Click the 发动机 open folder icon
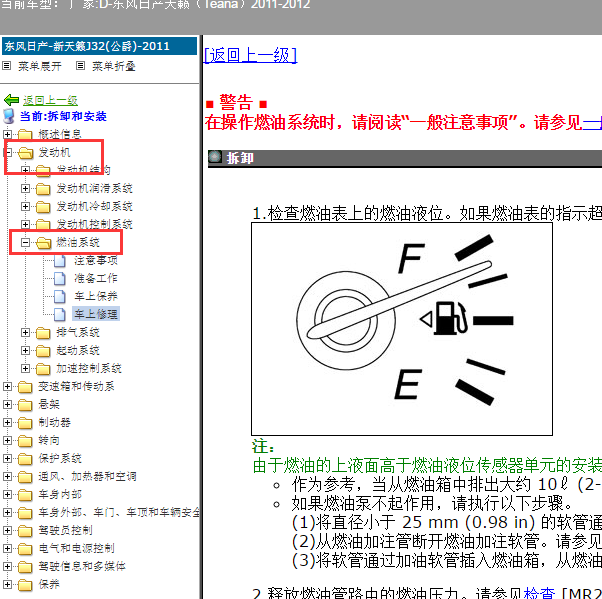This screenshot has width=602, height=599. click(26, 153)
